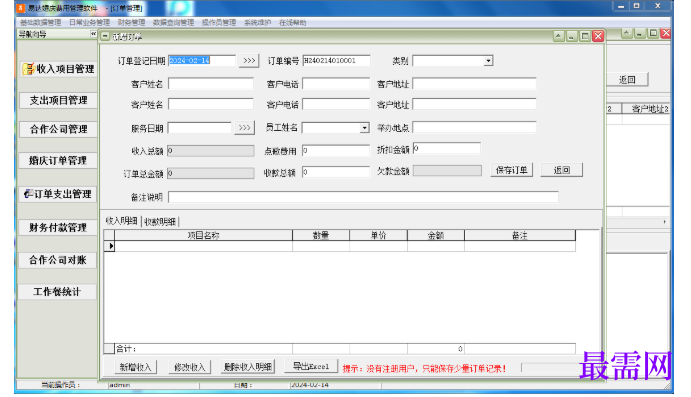Screen dimensions: 691x397
Task: Click 返回 in the background window
Action: [x=628, y=80]
